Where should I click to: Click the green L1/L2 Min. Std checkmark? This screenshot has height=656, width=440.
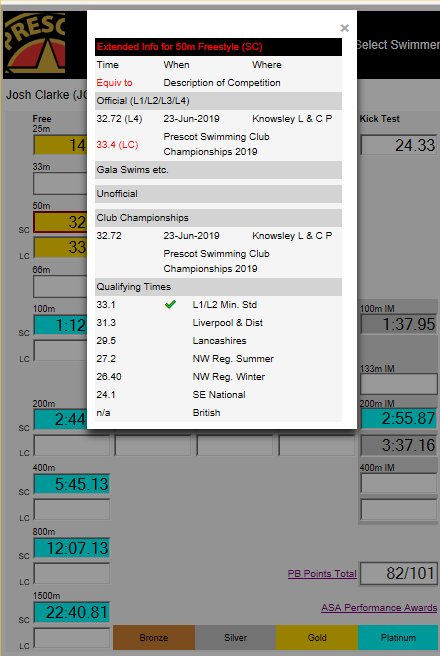(170, 305)
